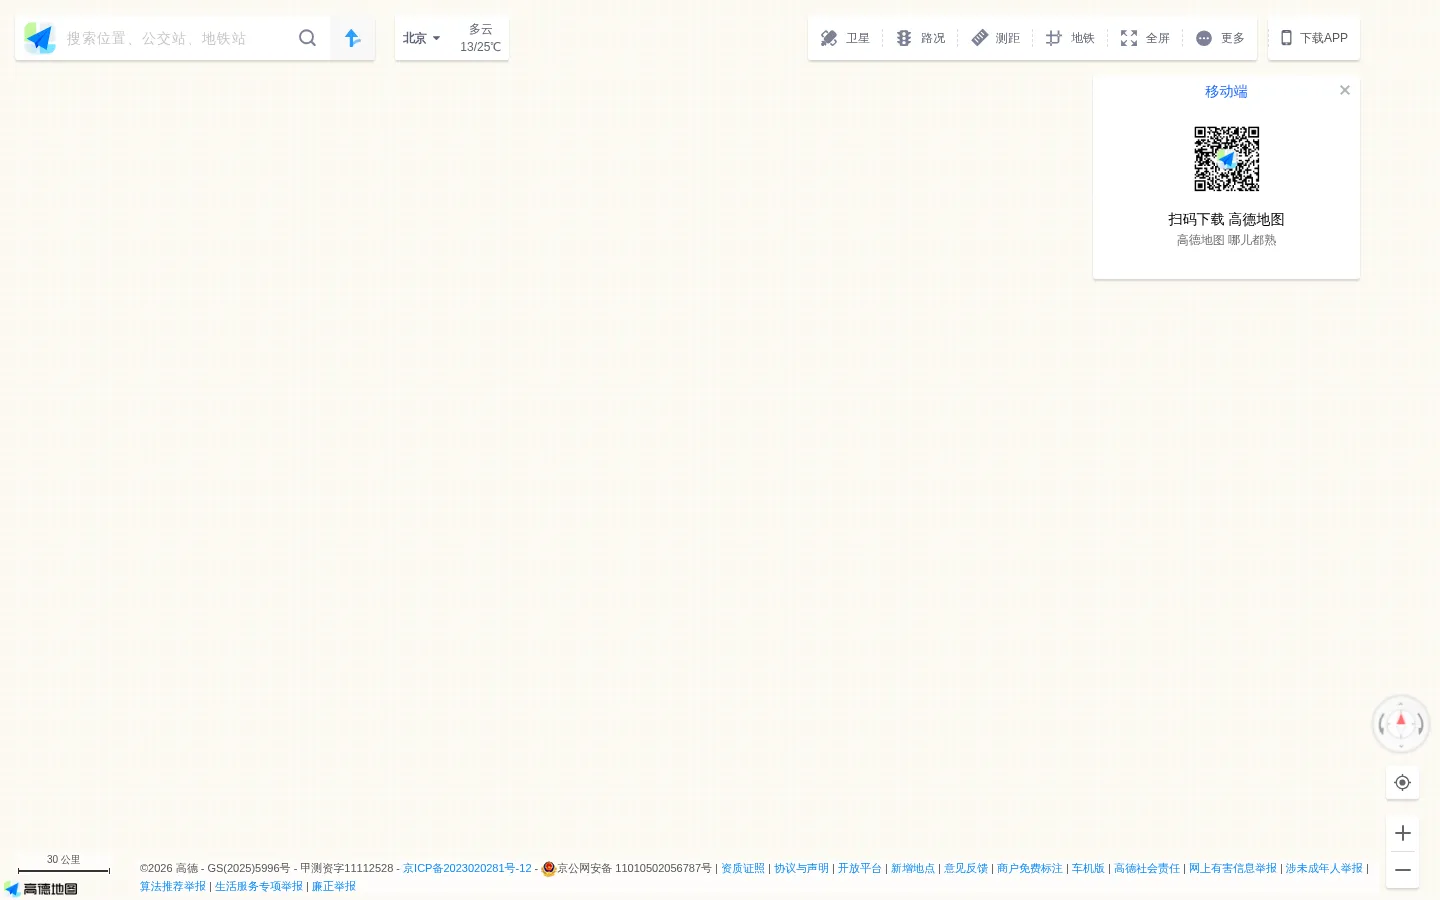
Task: Open the 高德社会责任 footer link
Action: click(1147, 868)
